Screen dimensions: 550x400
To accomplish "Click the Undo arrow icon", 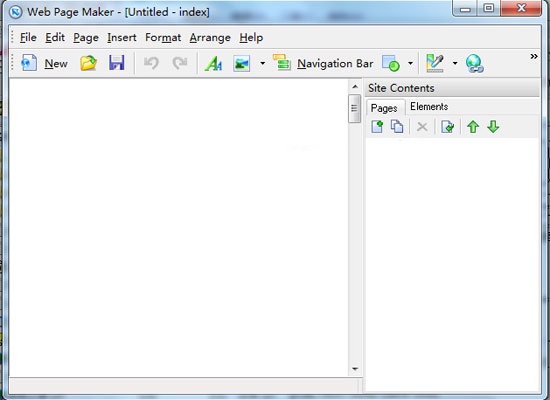I will click(x=151, y=63).
